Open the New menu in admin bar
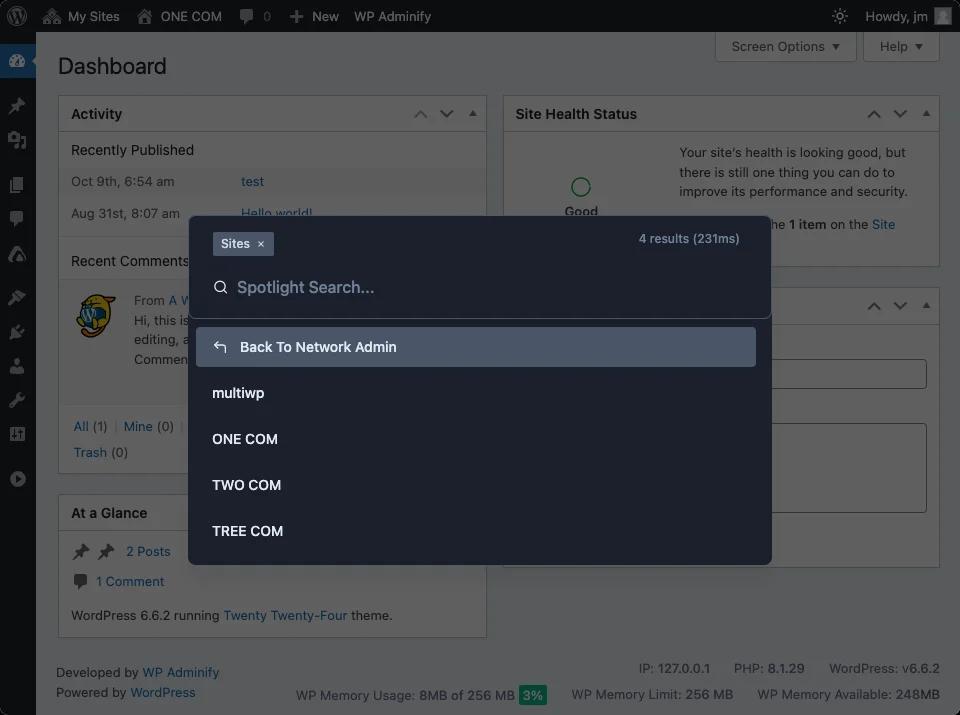This screenshot has height=715, width=960. (x=313, y=16)
